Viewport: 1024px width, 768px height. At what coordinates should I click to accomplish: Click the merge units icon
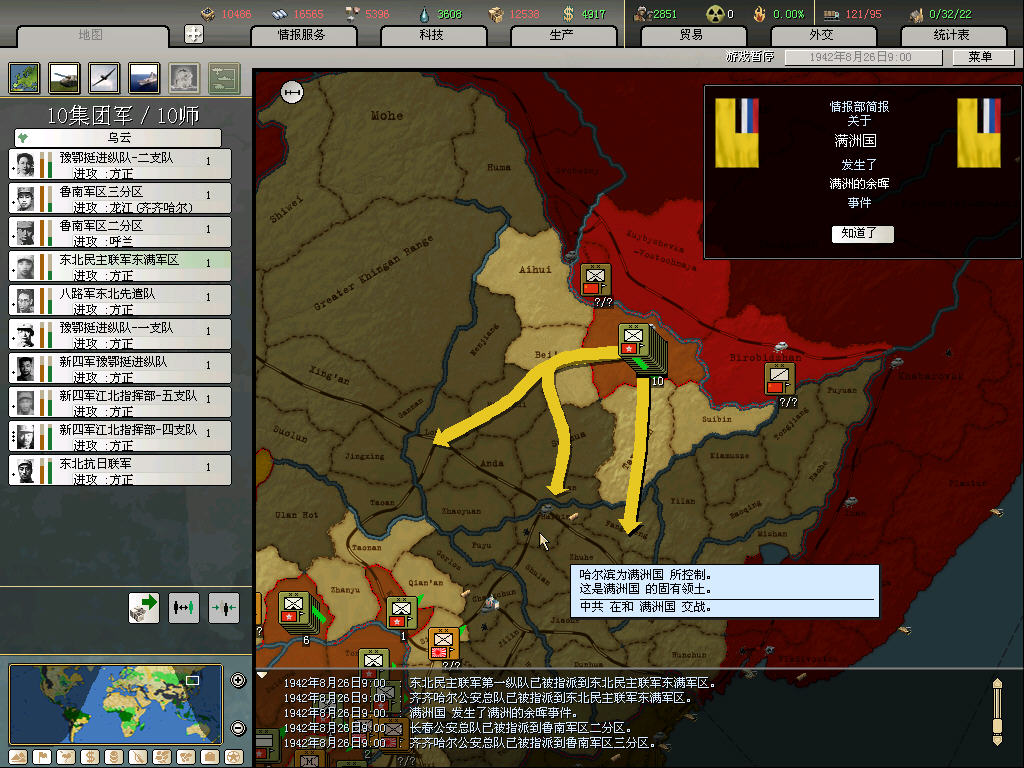pos(223,607)
